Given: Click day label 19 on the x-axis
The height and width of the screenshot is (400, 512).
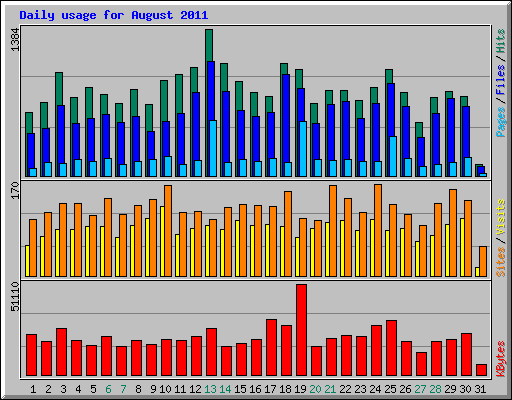Looking at the screenshot, I should 300,389.
